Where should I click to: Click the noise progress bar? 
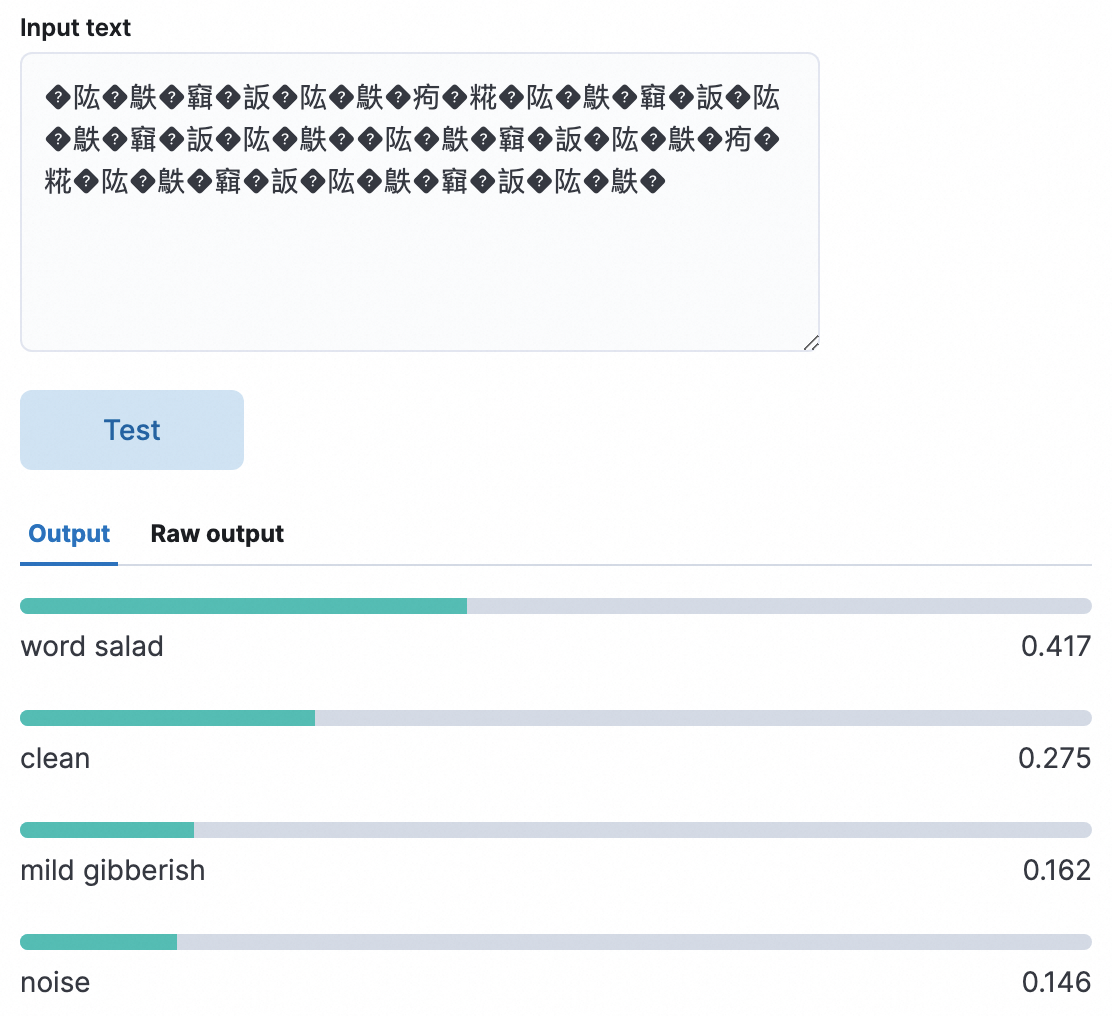tap(555, 942)
